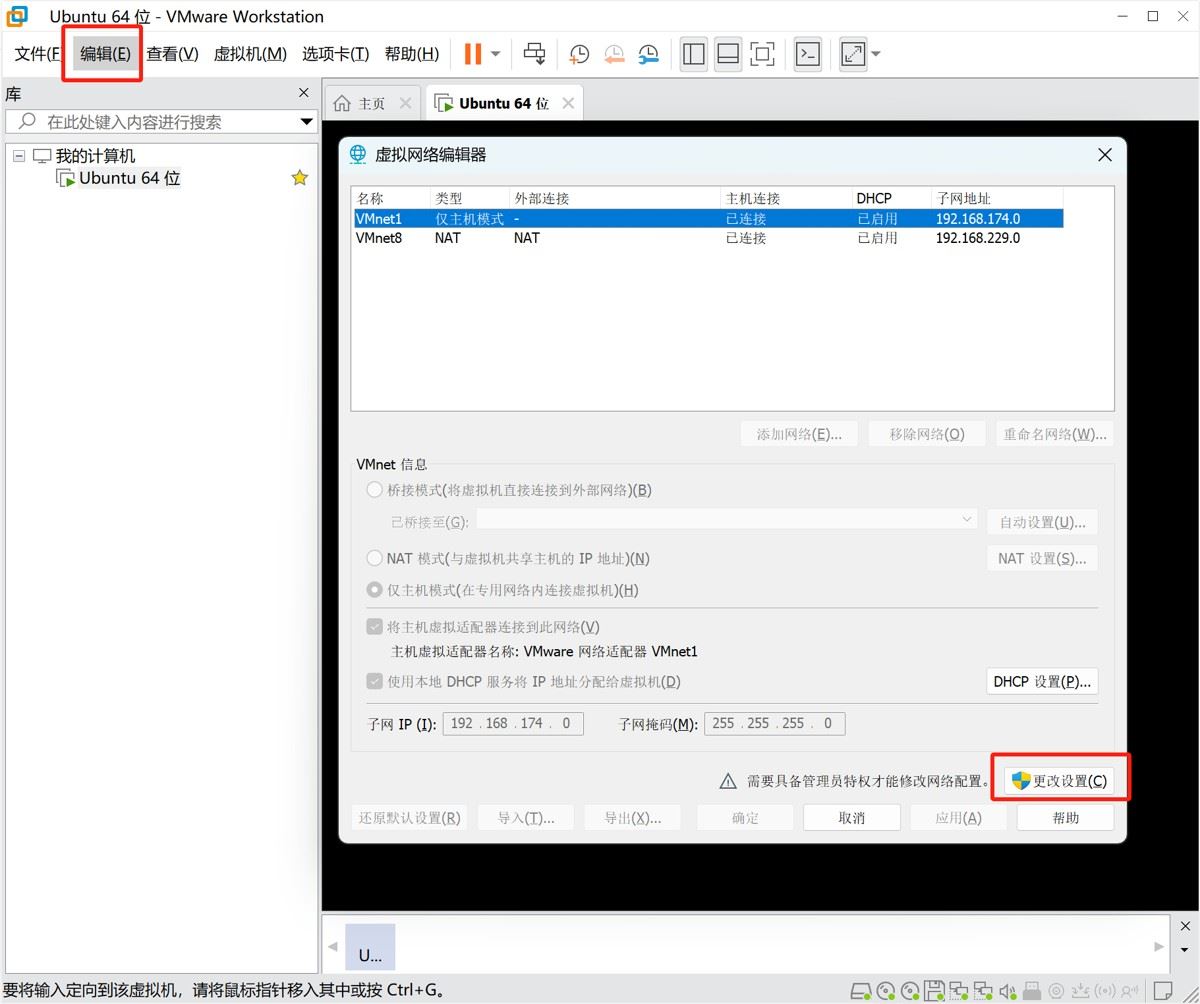Viewport: 1200px width, 1004px height.
Task: Open the 已桥接至 combo box
Action: pos(727,520)
